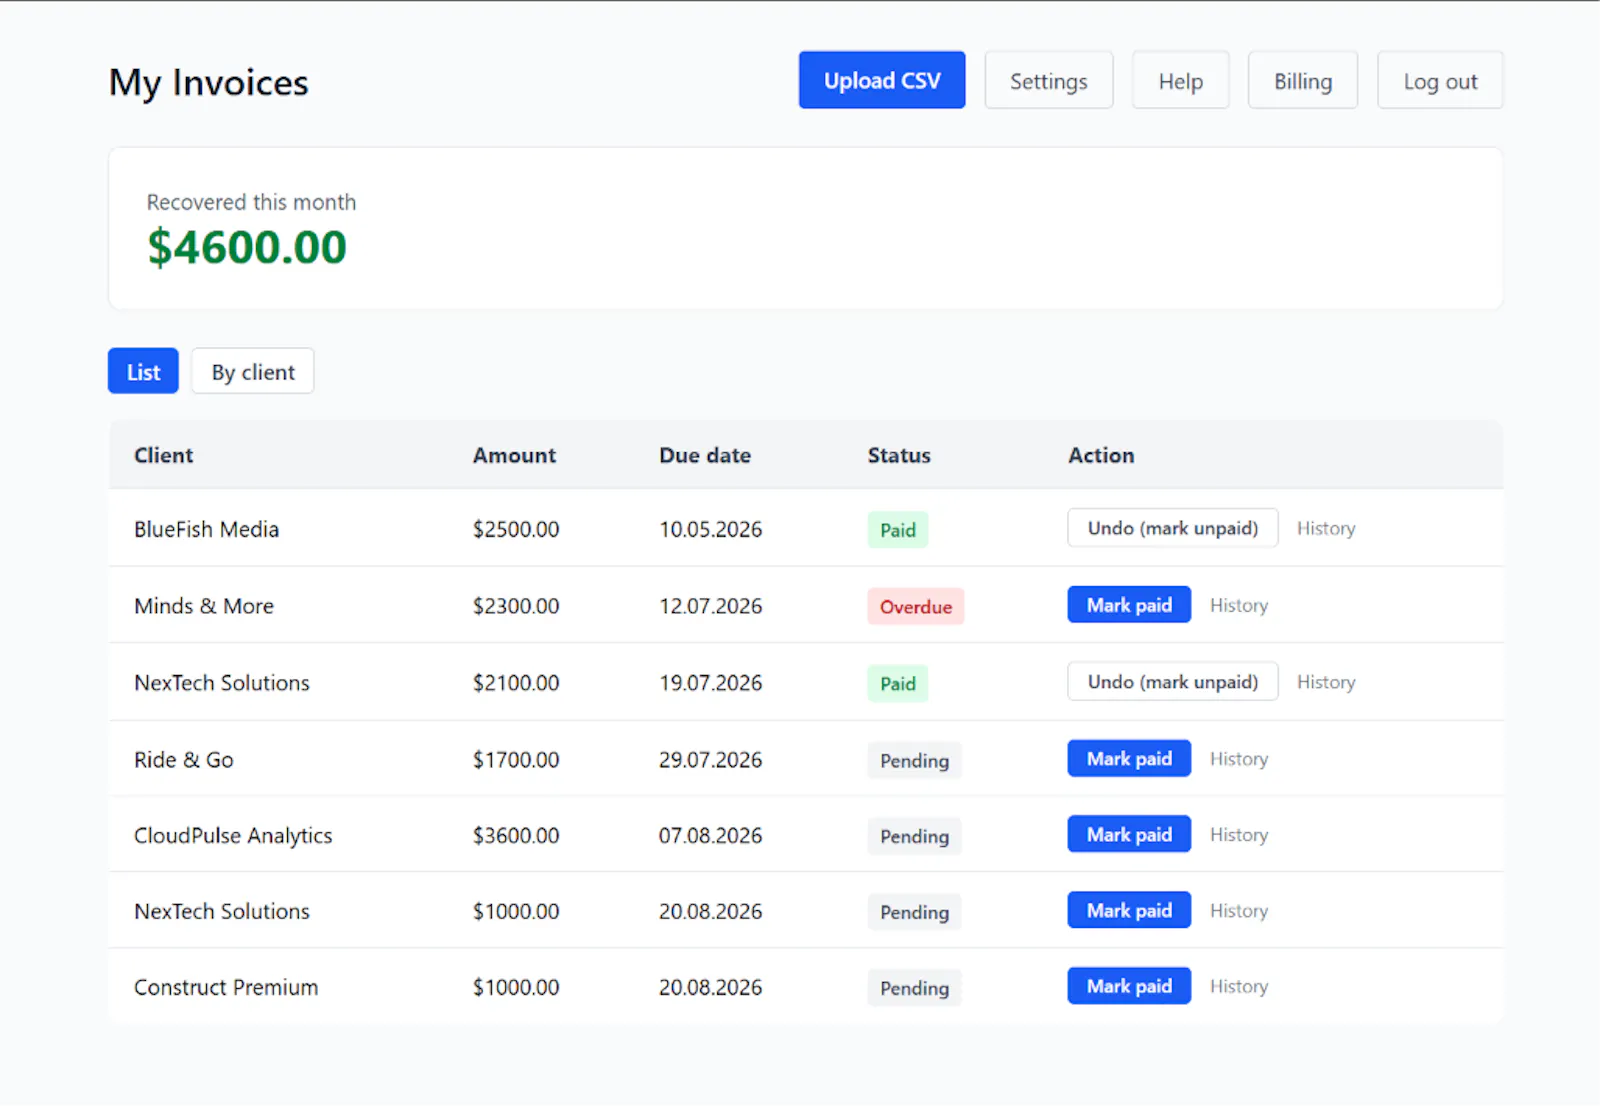Go to Billing

pyautogui.click(x=1302, y=80)
